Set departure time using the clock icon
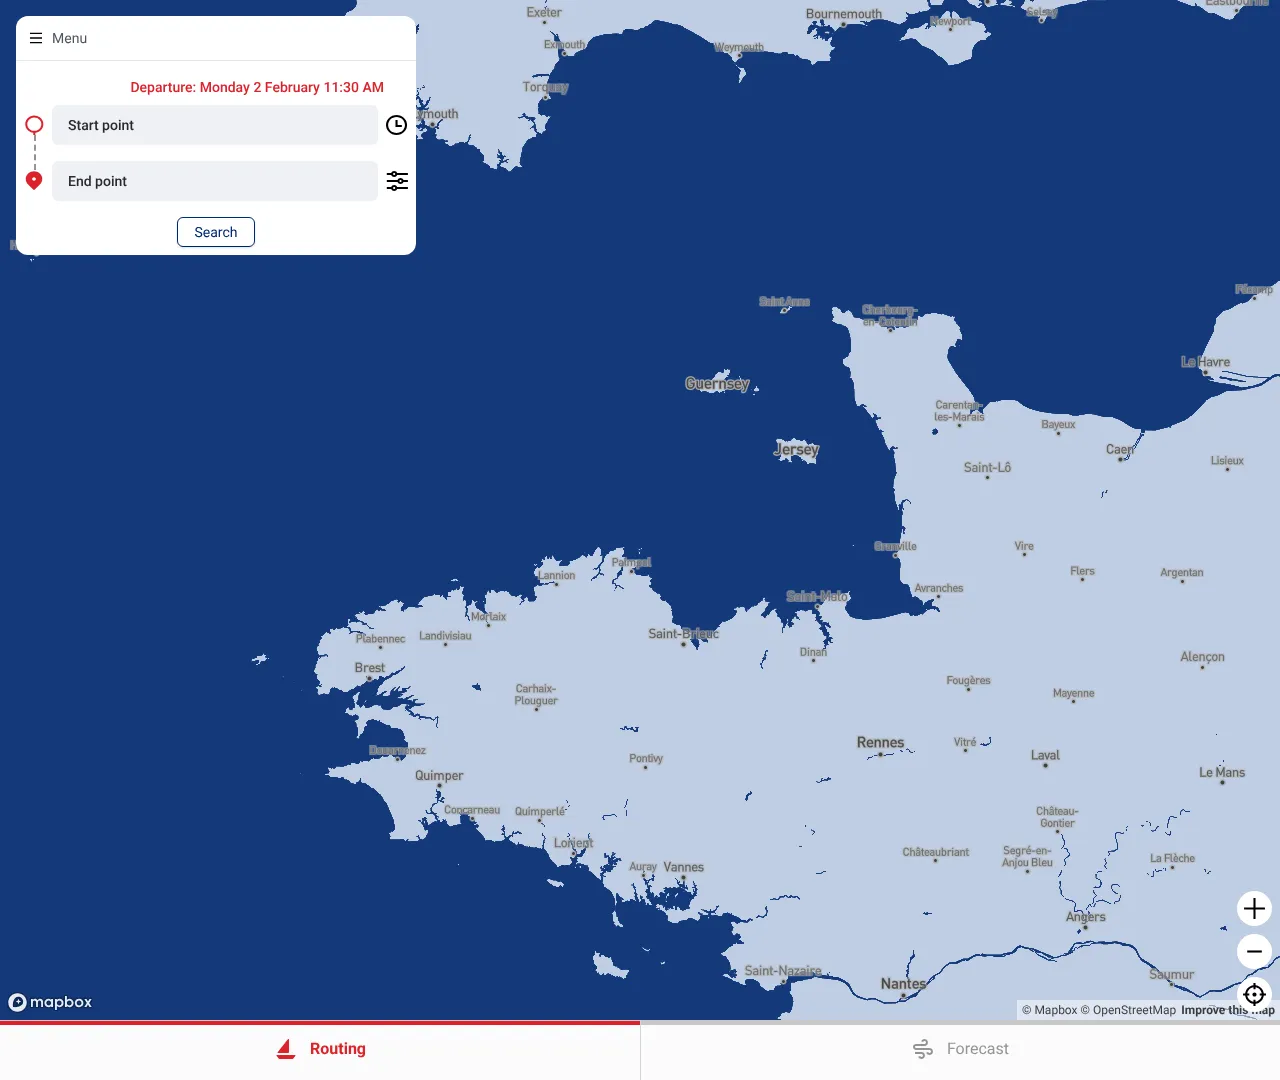 [x=396, y=125]
